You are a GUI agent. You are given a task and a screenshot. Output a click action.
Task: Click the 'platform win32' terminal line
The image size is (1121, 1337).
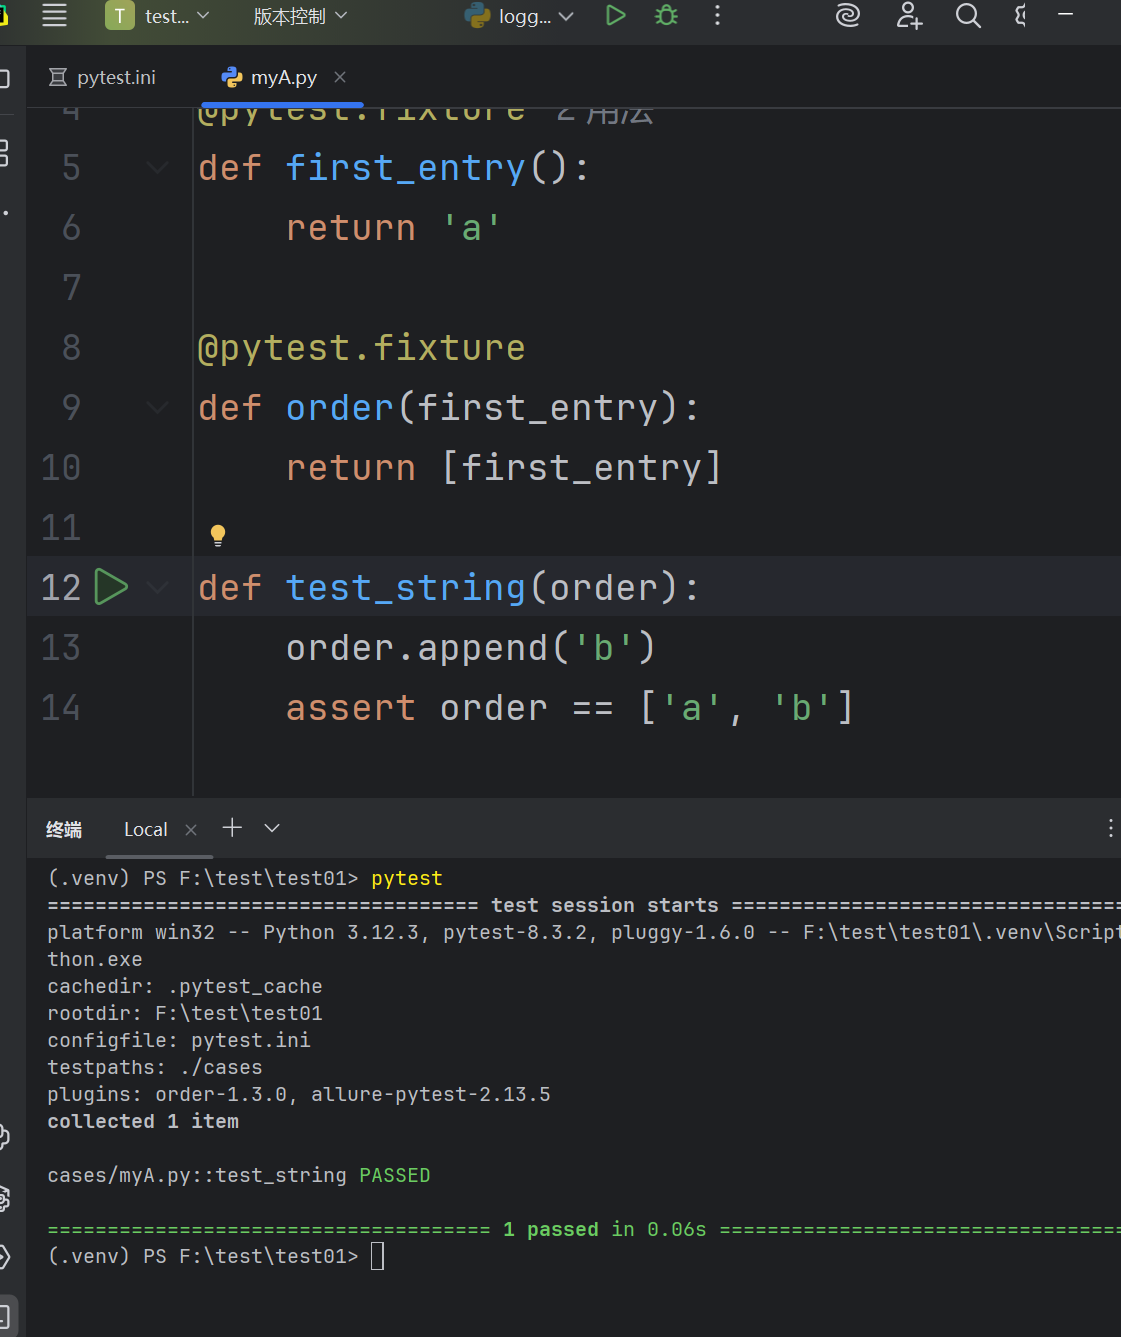click(x=584, y=932)
